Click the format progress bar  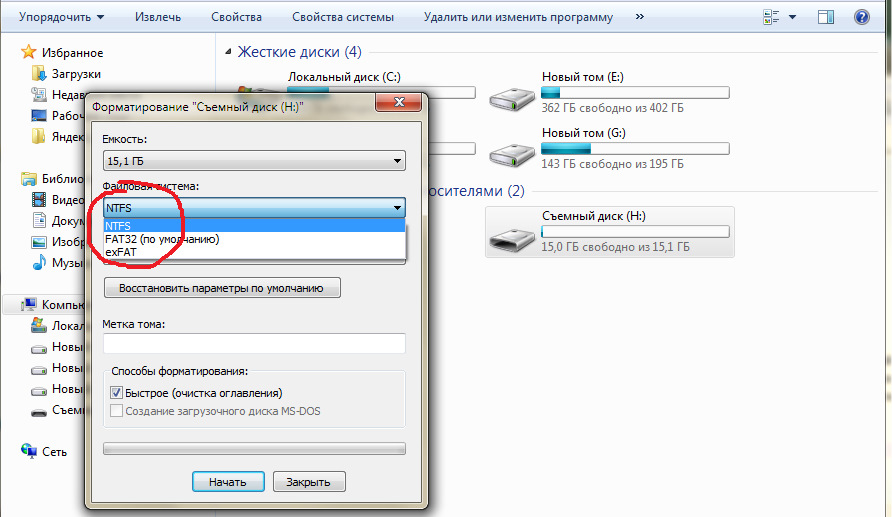254,449
